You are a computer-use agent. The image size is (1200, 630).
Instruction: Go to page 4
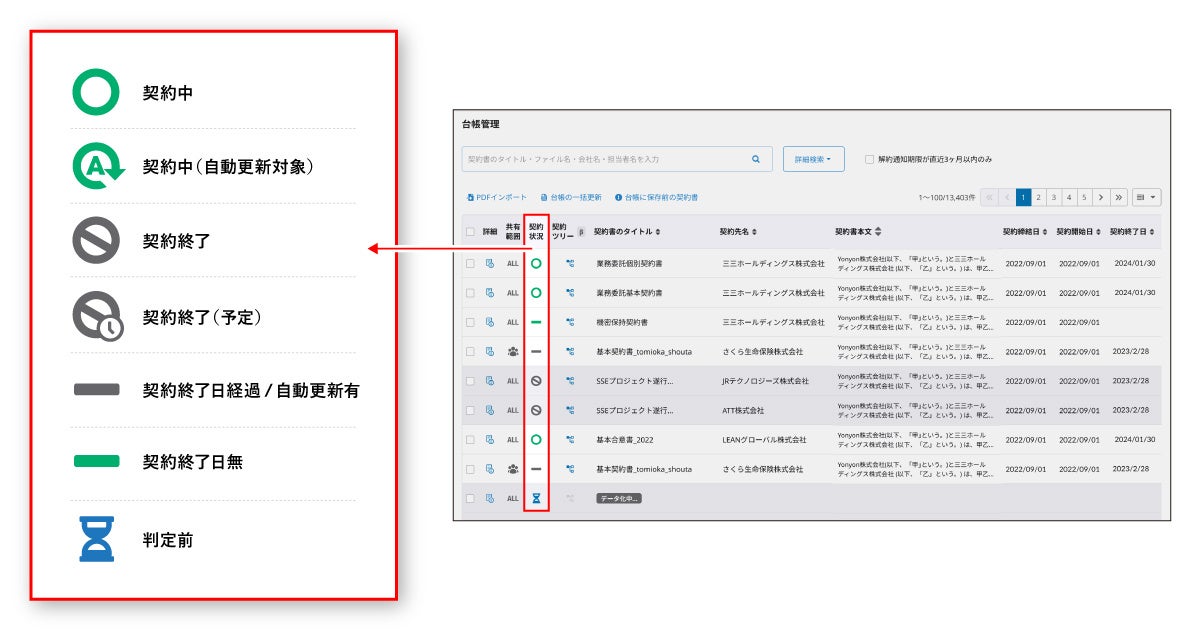click(1068, 198)
